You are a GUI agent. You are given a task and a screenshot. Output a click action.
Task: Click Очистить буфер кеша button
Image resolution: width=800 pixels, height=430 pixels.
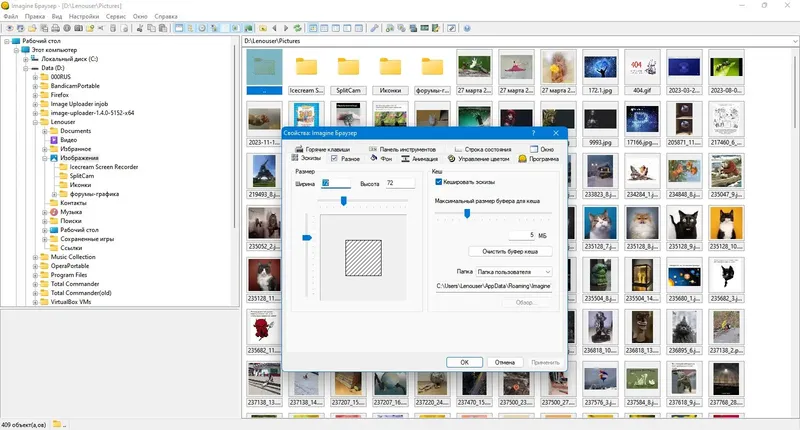tap(510, 251)
